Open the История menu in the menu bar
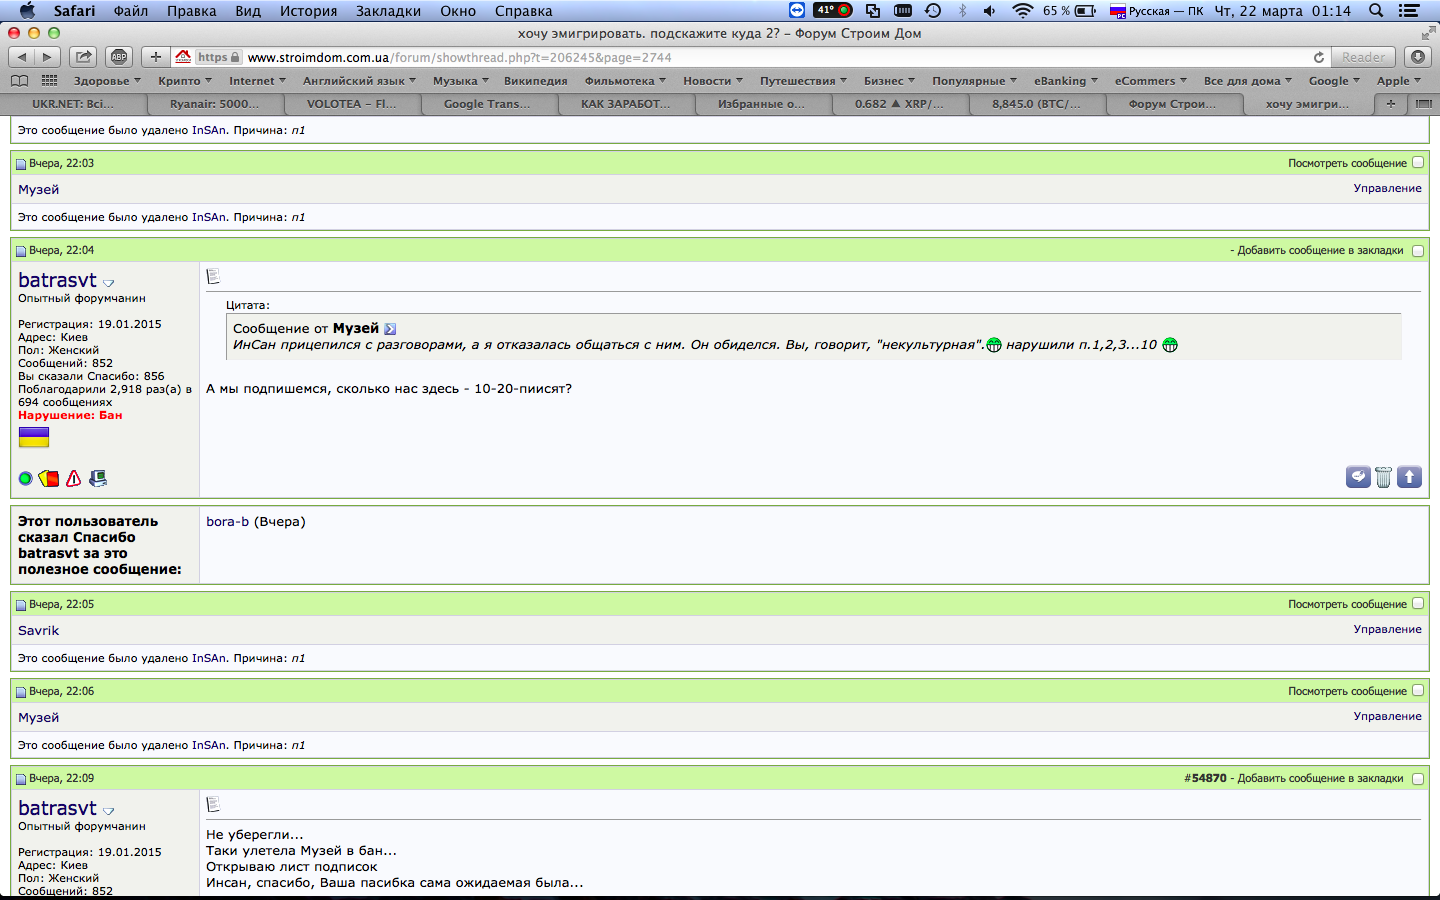The width and height of the screenshot is (1440, 900). coord(308,11)
